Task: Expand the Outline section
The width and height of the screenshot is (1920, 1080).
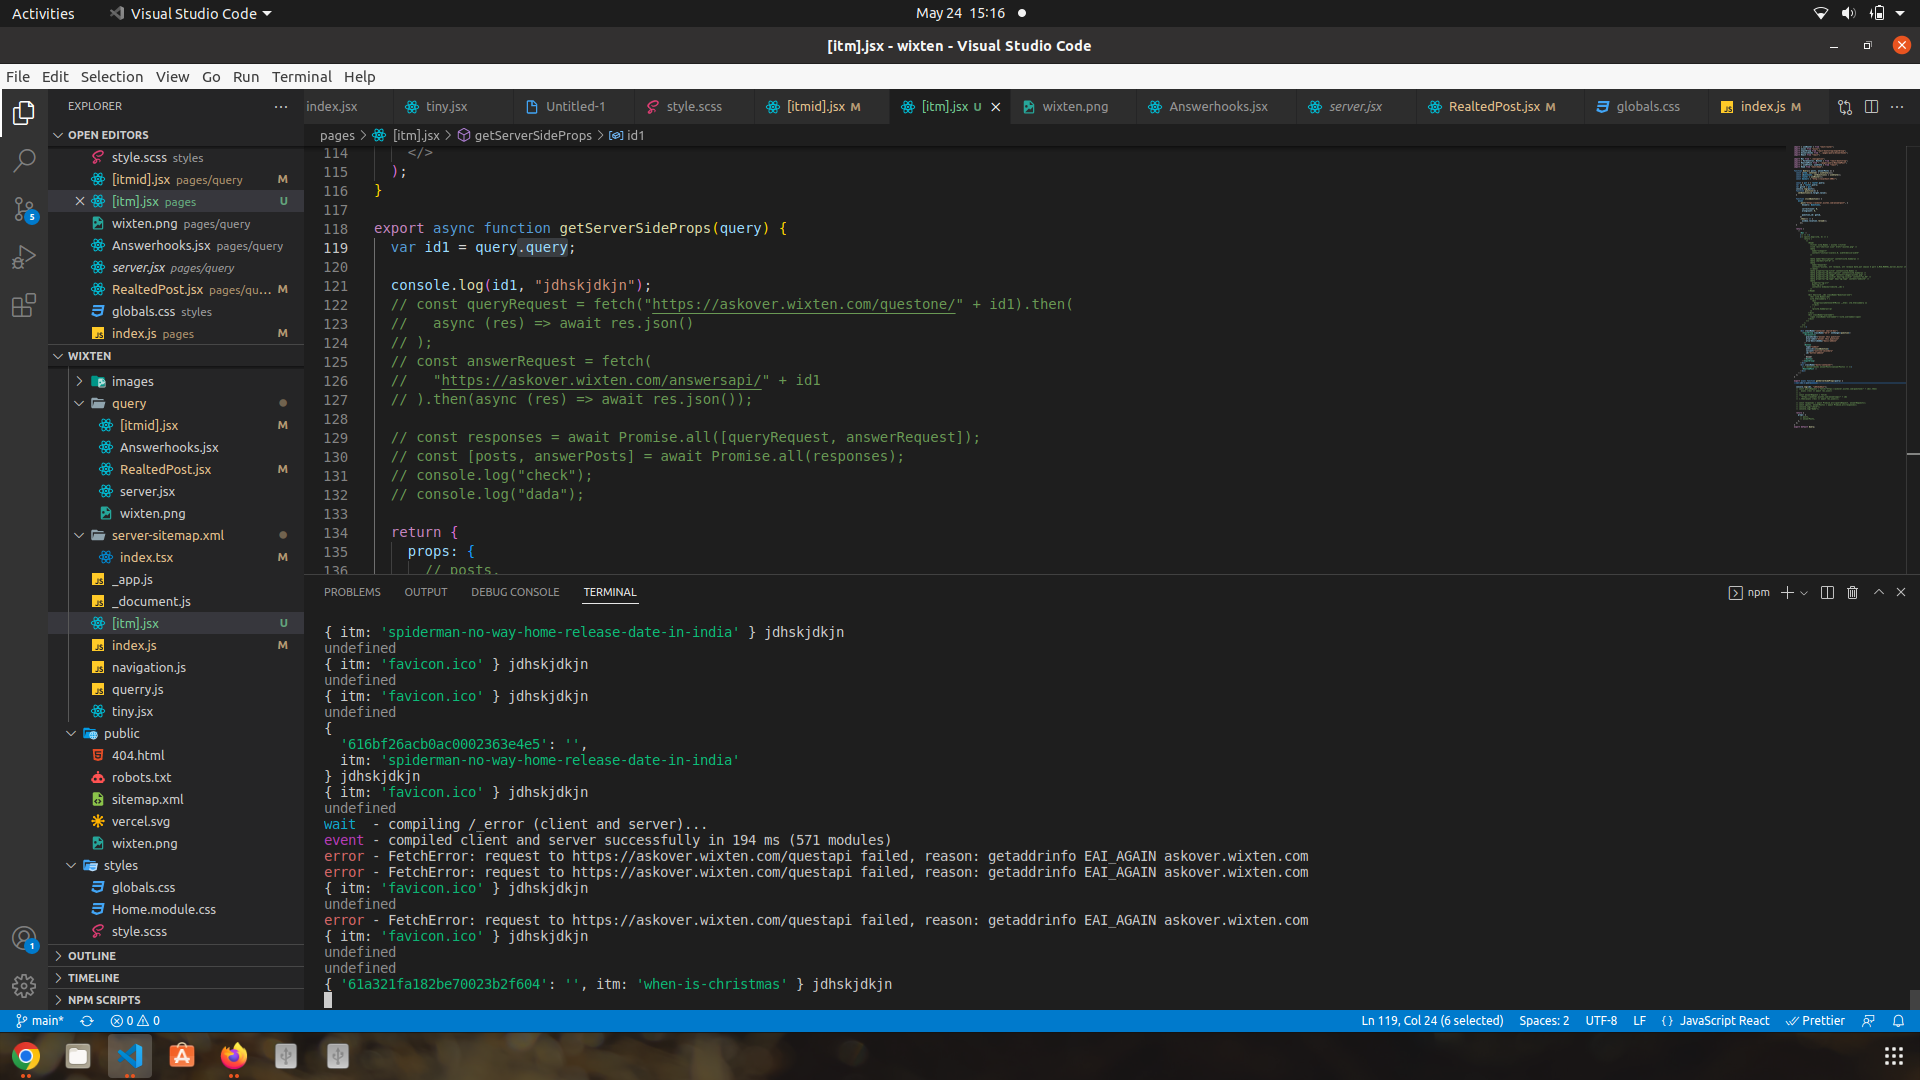Action: coord(58,956)
